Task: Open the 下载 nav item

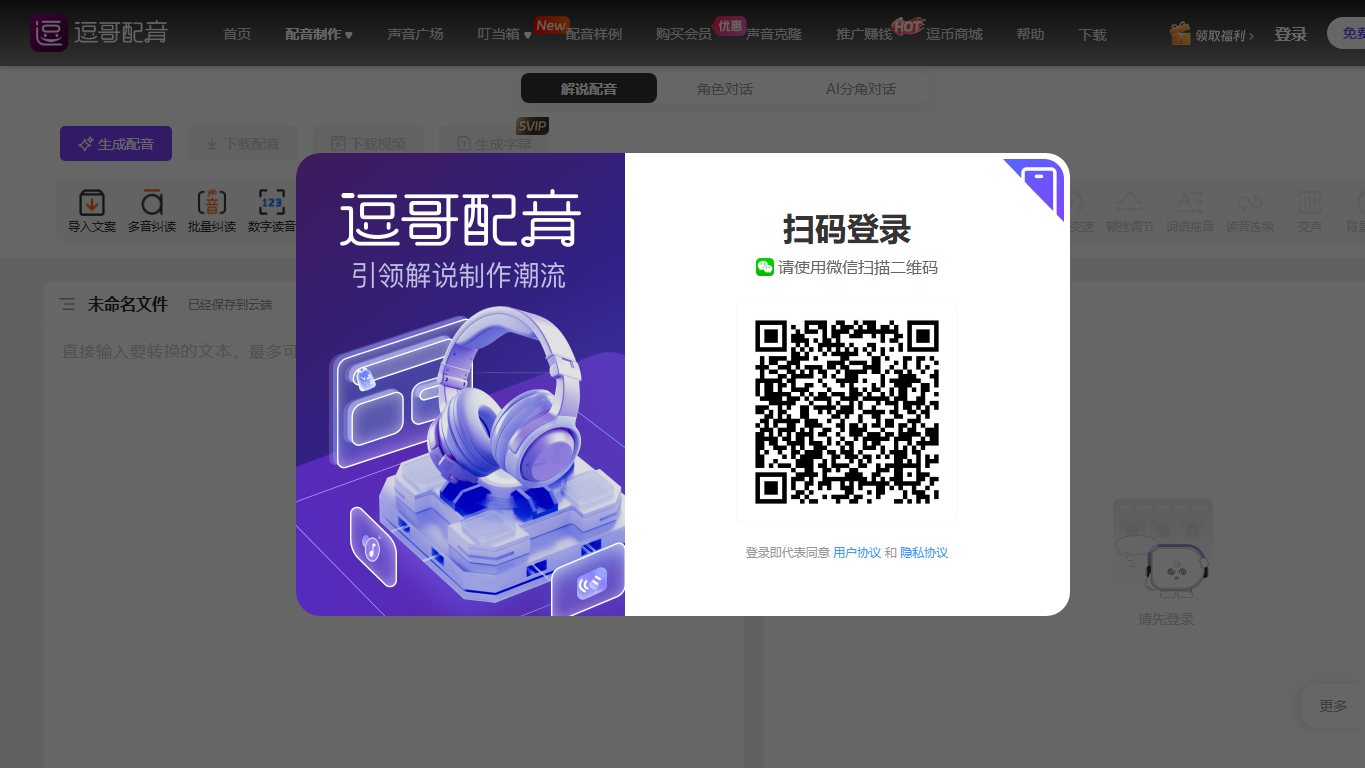Action: coord(1093,34)
